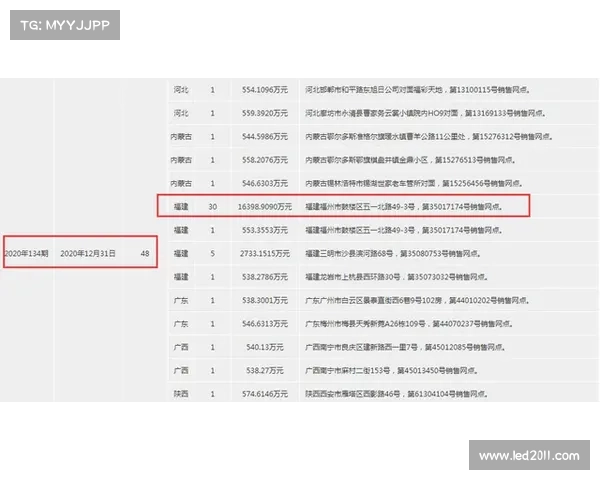Select the address with outlet 第15276312号

[x=429, y=137]
